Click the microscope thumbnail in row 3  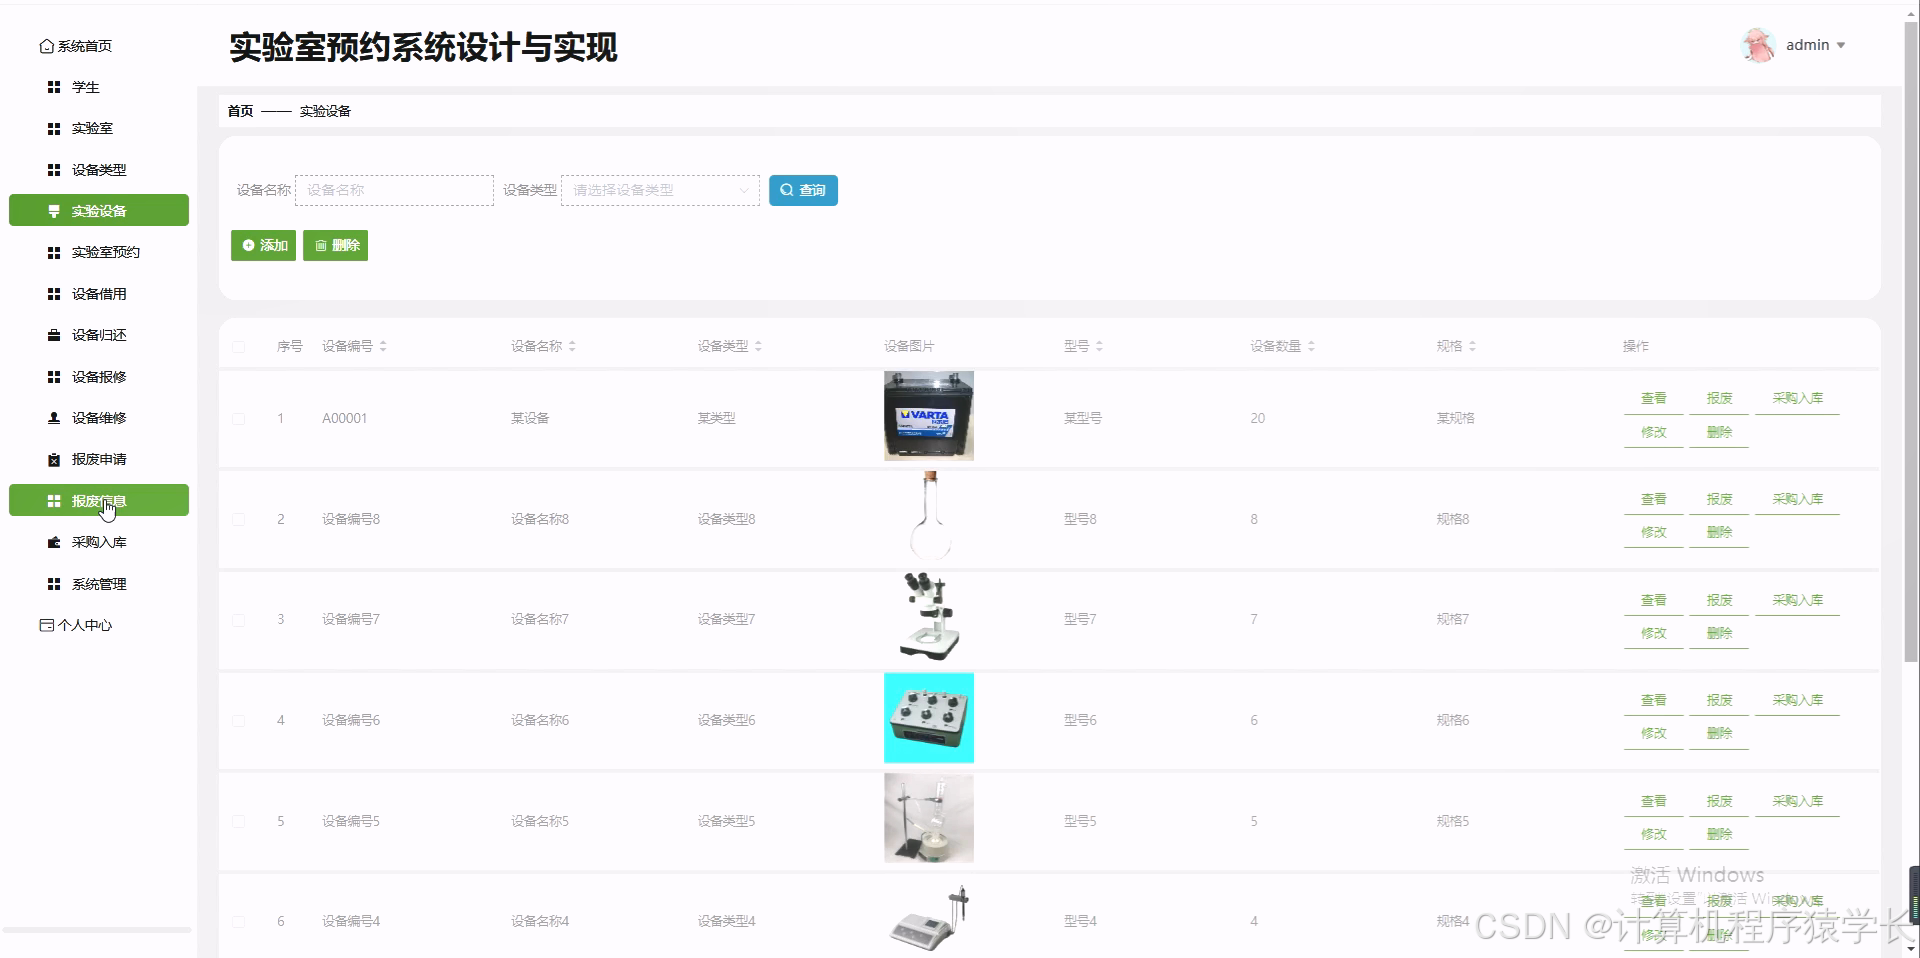928,617
